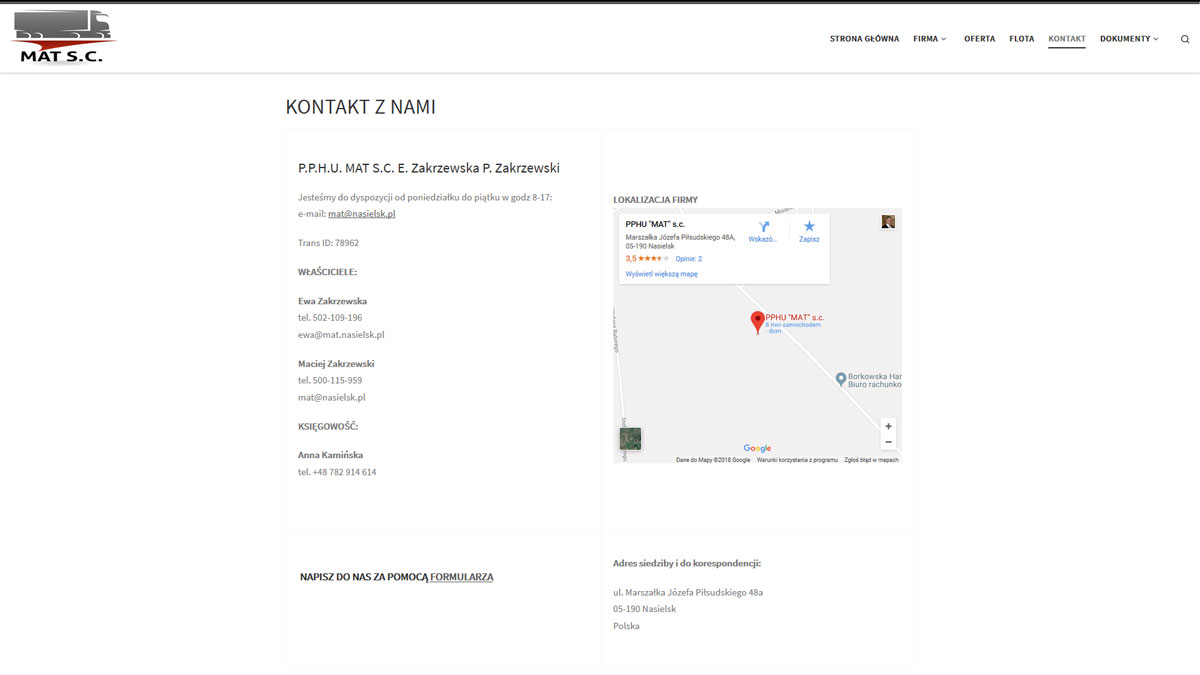Click the star Zapisz save icon
Image resolution: width=1200 pixels, height=675 pixels.
pyautogui.click(x=809, y=228)
